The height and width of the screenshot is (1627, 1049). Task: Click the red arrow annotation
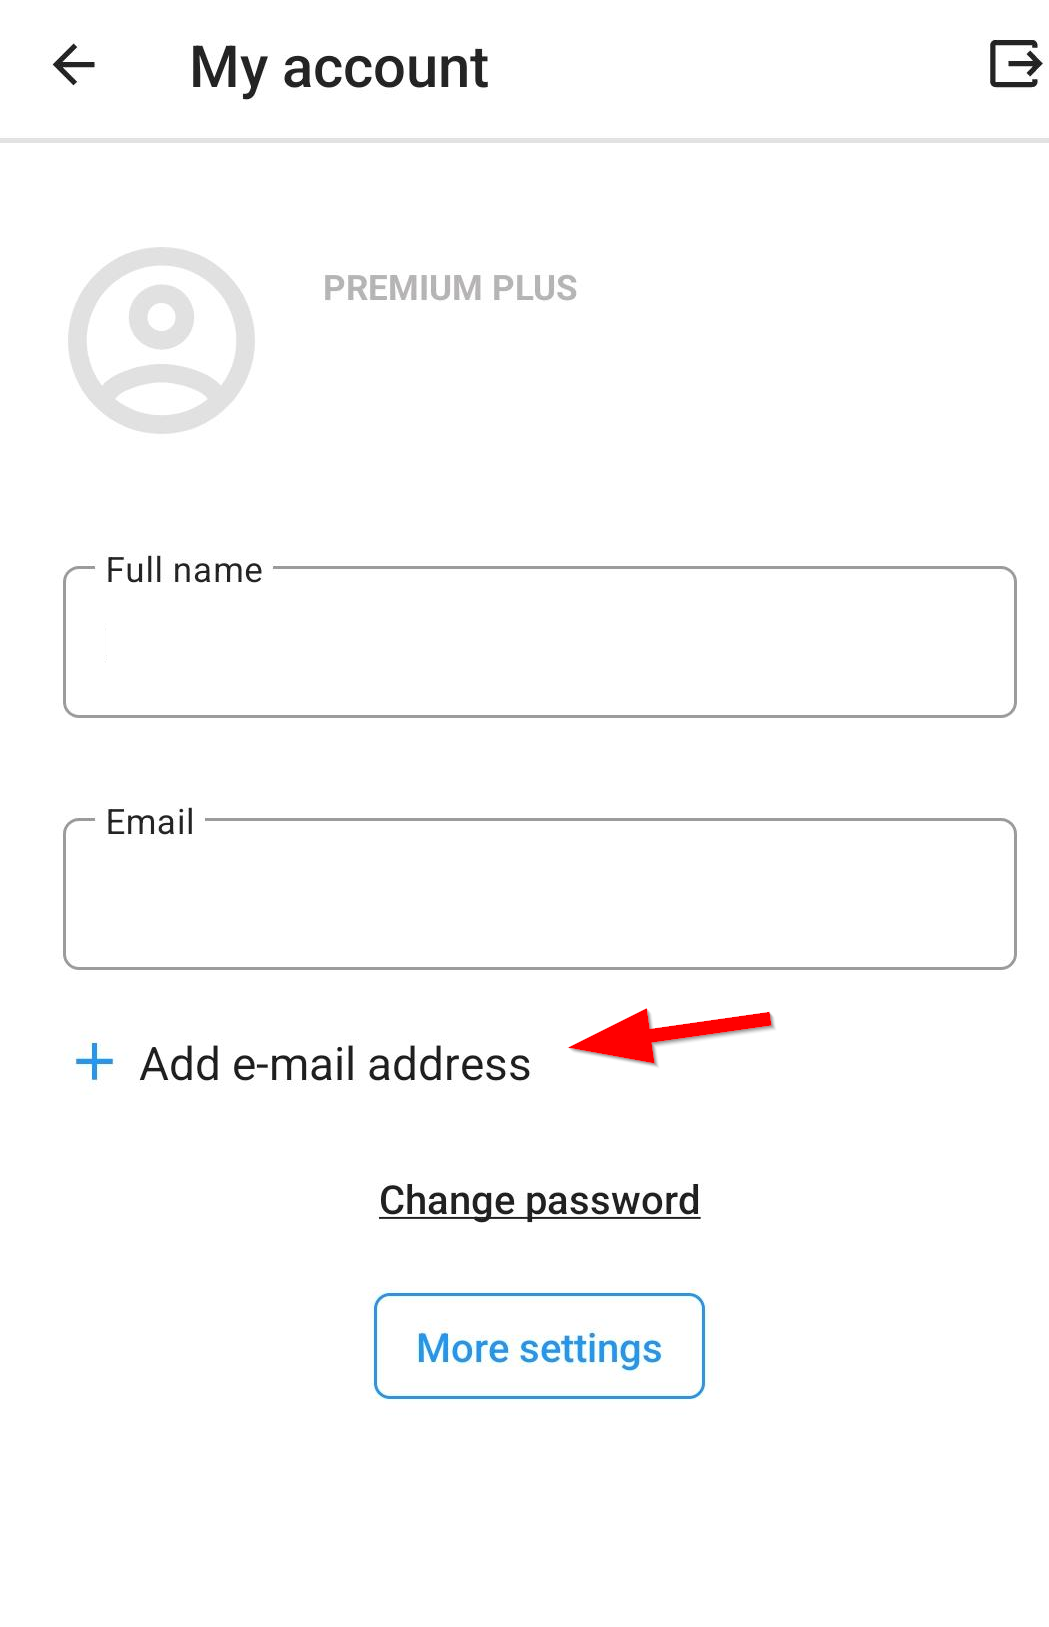671,1035
